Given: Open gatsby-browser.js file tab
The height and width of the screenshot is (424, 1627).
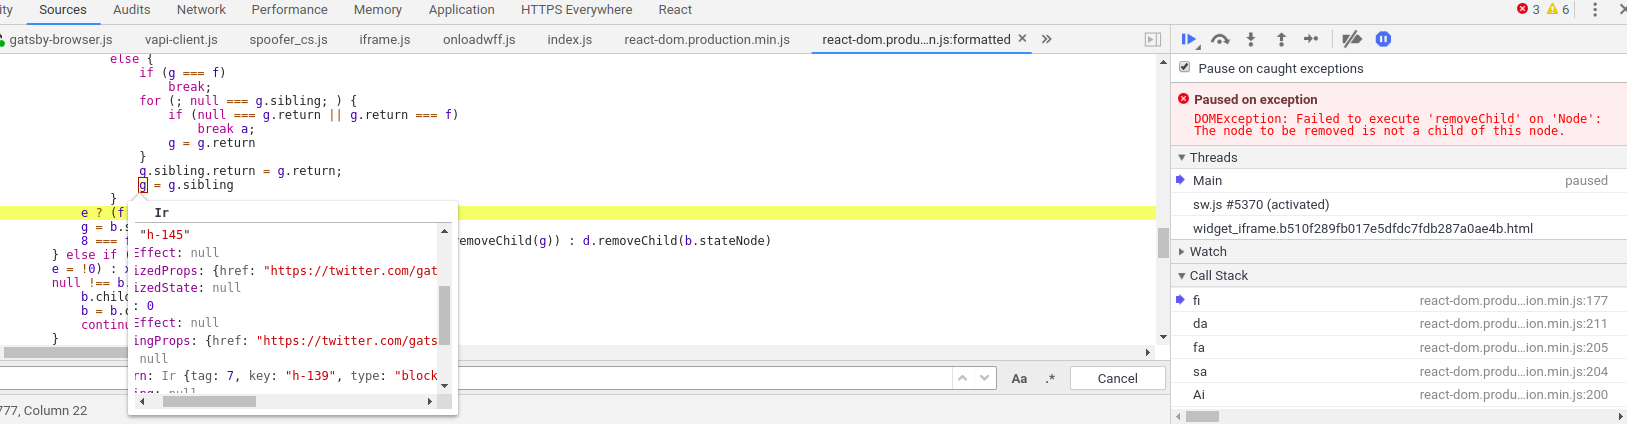Looking at the screenshot, I should (61, 39).
